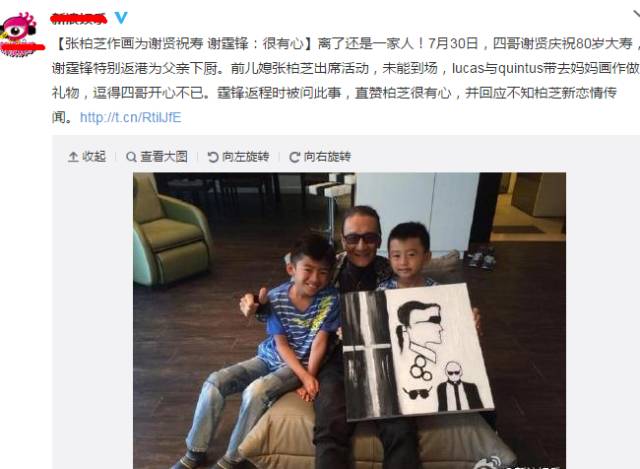Screen dimensions: 640x469
Task: Open the post options chevron at top right
Action: (636, 15)
